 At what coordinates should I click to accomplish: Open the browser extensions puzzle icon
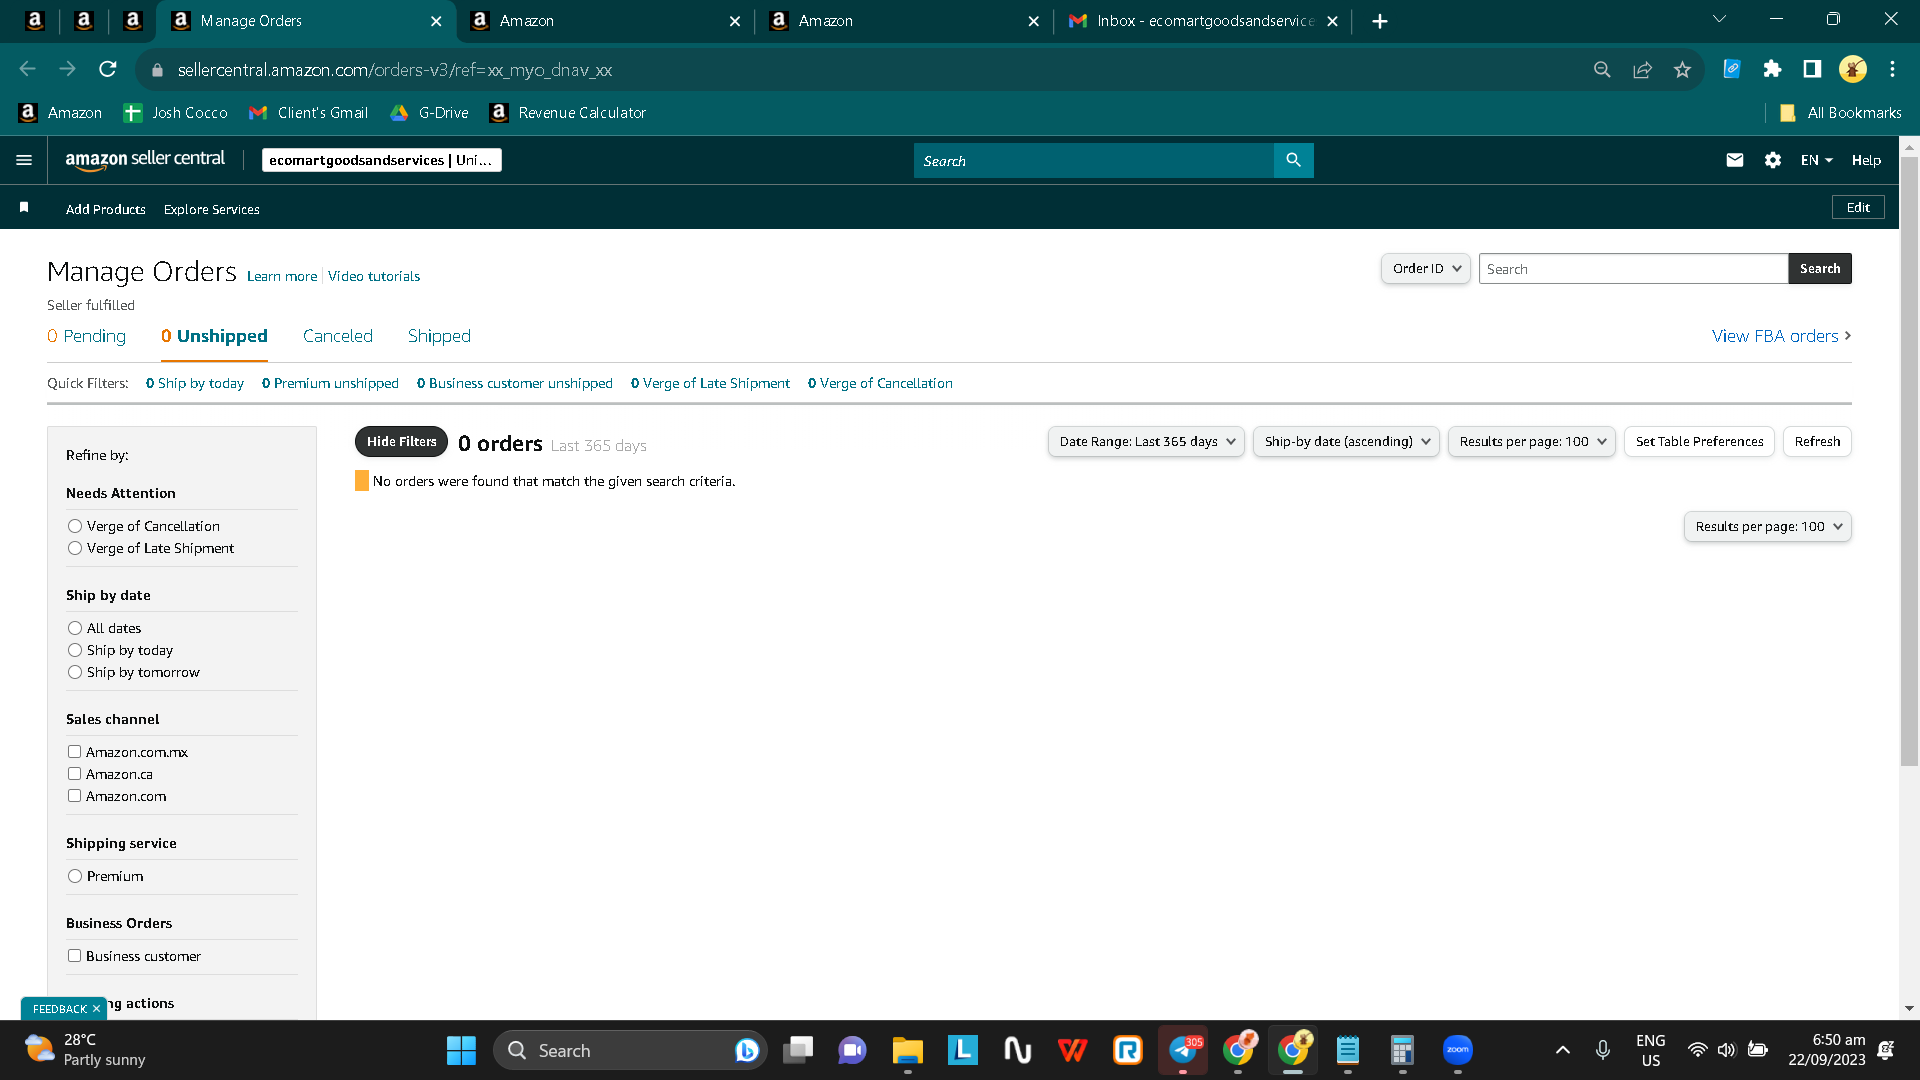tap(1773, 69)
